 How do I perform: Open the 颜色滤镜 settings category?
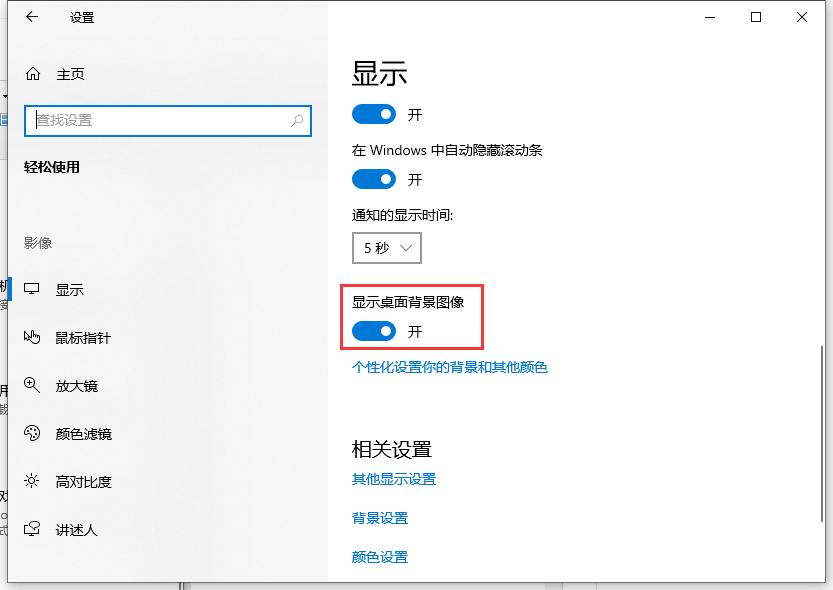pyautogui.click(x=84, y=434)
